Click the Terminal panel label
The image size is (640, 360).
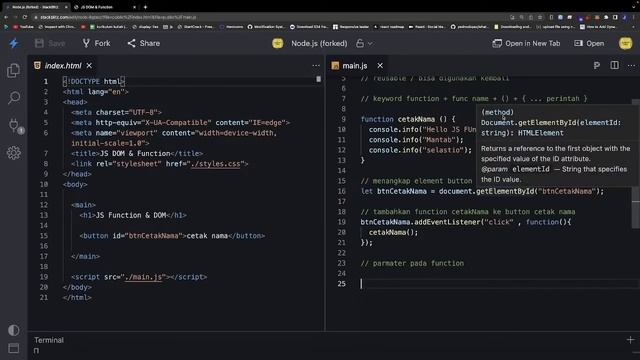pos(49,340)
